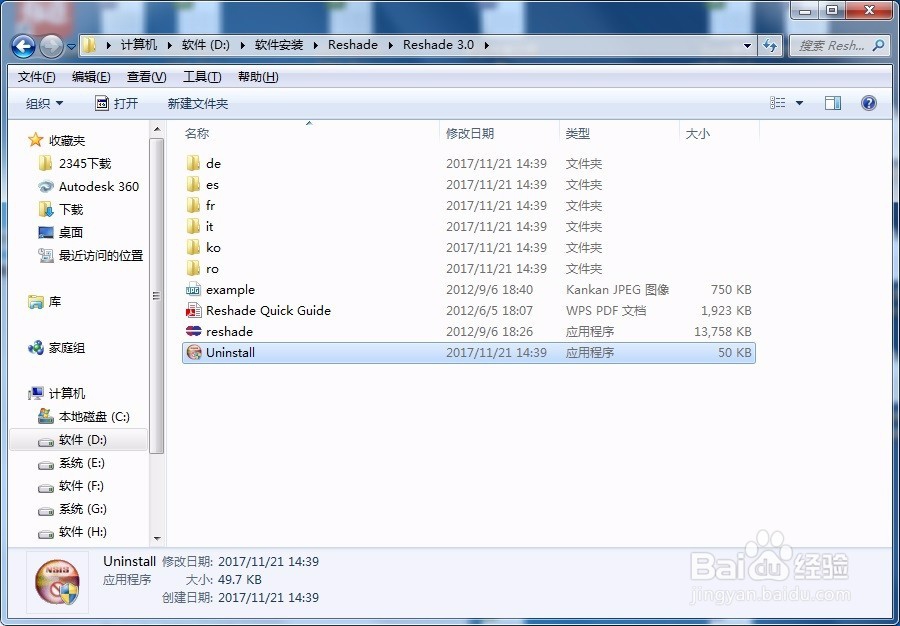The width and height of the screenshot is (900, 626).
Task: Open the 工具(T) menu
Action: tap(202, 77)
